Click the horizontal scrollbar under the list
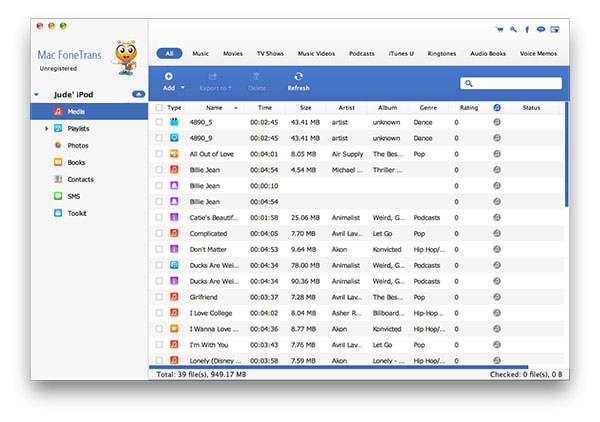This screenshot has height=422, width=600. tap(338, 367)
